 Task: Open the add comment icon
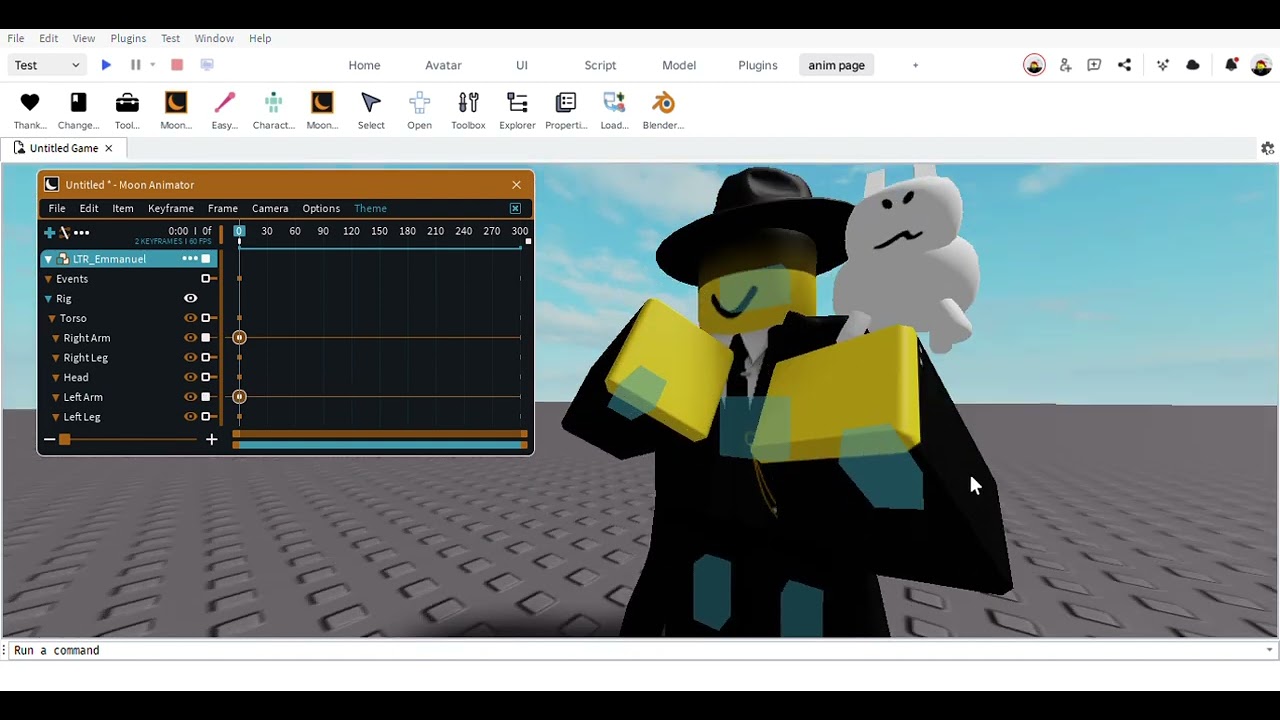pyautogui.click(x=1094, y=65)
